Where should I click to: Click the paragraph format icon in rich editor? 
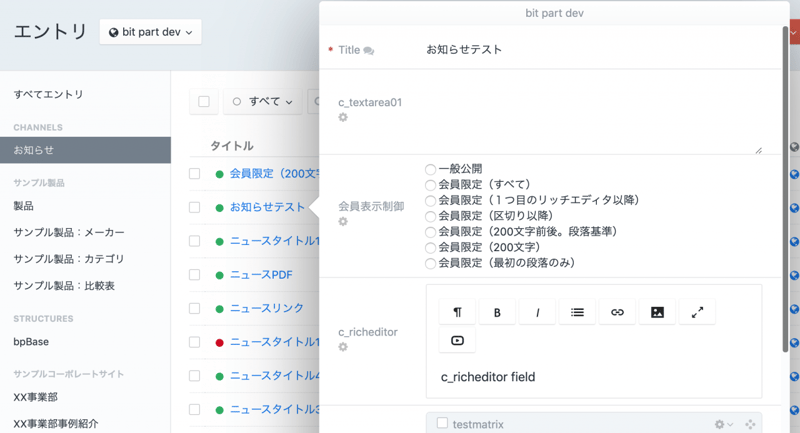tap(457, 312)
